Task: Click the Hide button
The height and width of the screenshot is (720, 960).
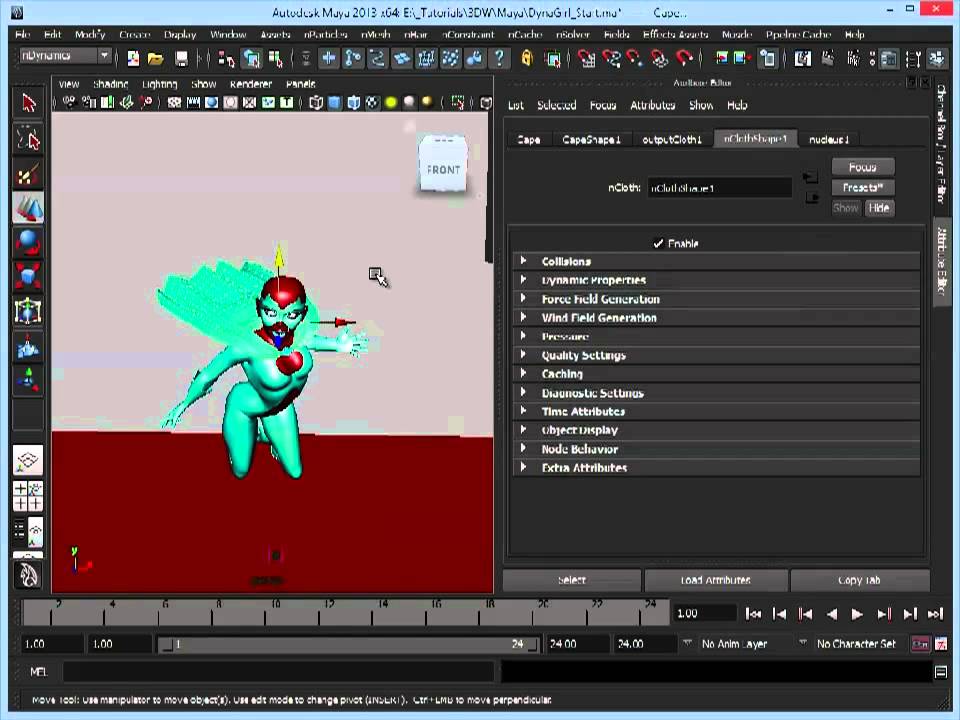Action: 879,208
